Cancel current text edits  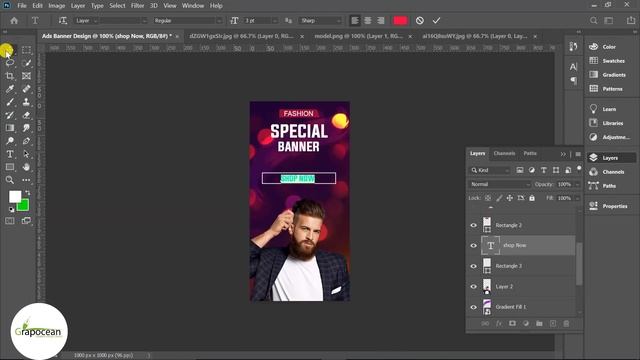click(420, 20)
